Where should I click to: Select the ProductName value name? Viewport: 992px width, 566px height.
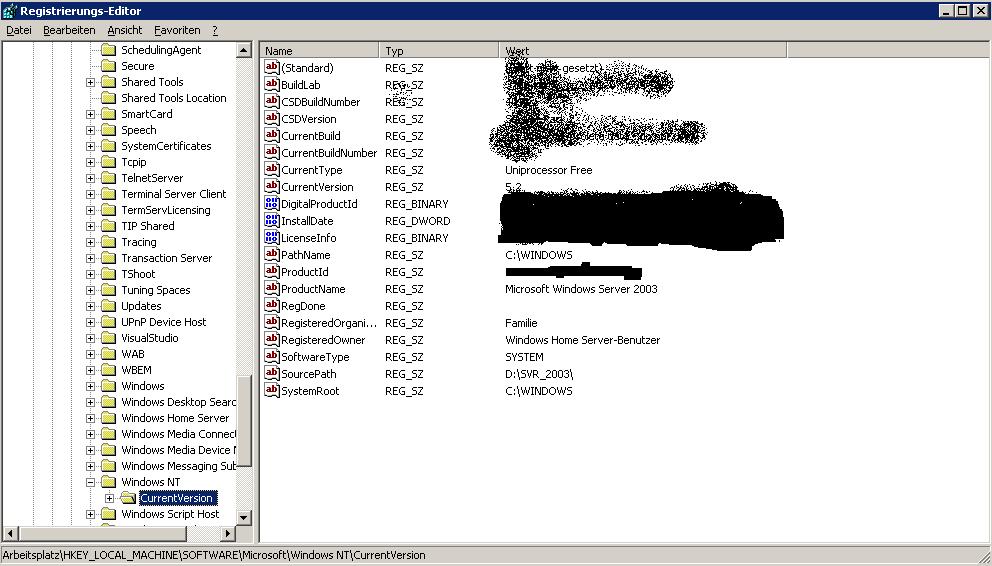pos(313,289)
